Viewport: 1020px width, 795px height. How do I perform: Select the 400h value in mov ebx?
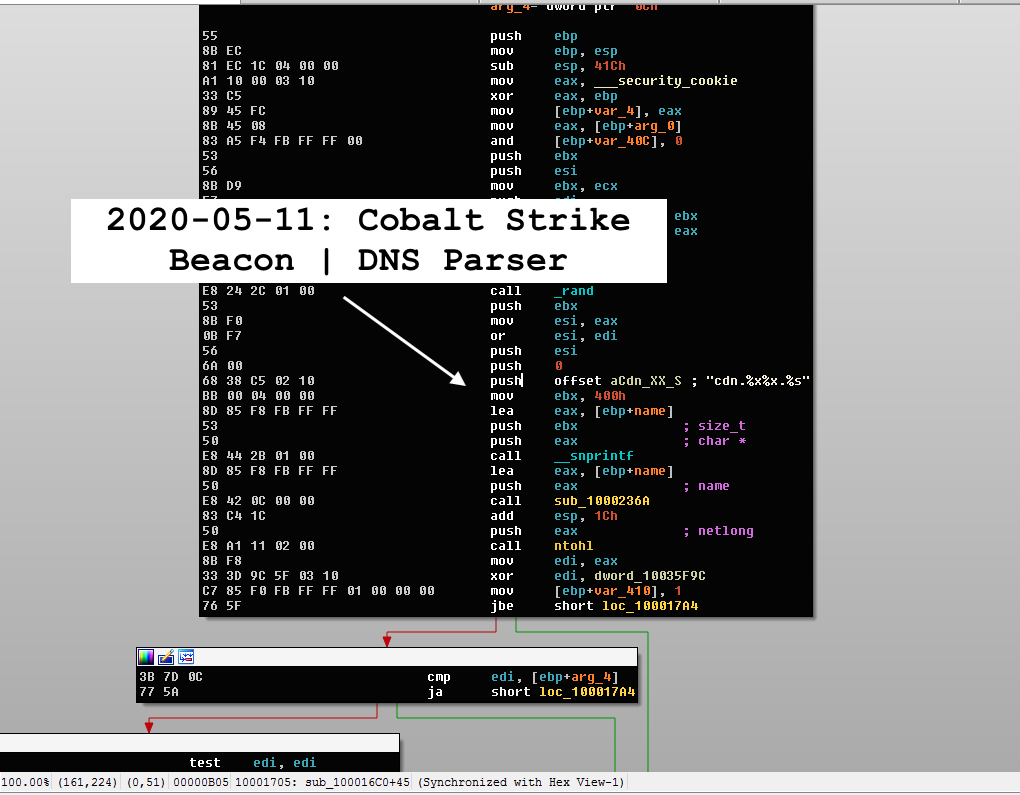pyautogui.click(x=610, y=396)
